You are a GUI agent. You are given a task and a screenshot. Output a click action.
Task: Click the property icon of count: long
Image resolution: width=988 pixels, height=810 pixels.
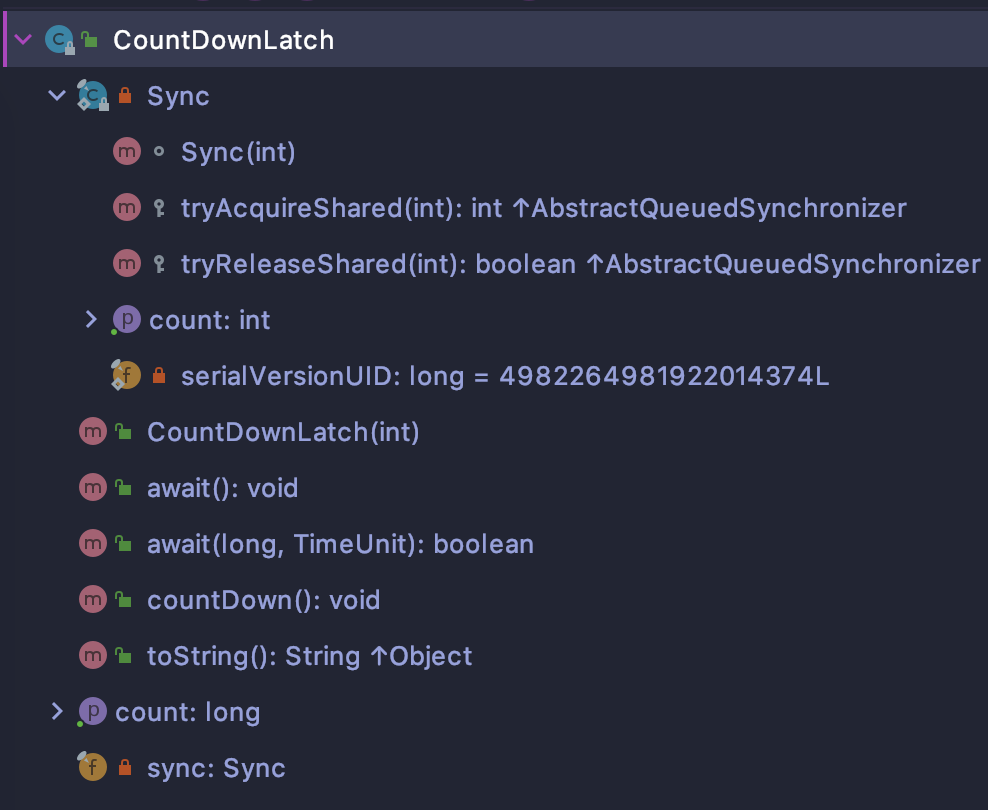[x=92, y=712]
